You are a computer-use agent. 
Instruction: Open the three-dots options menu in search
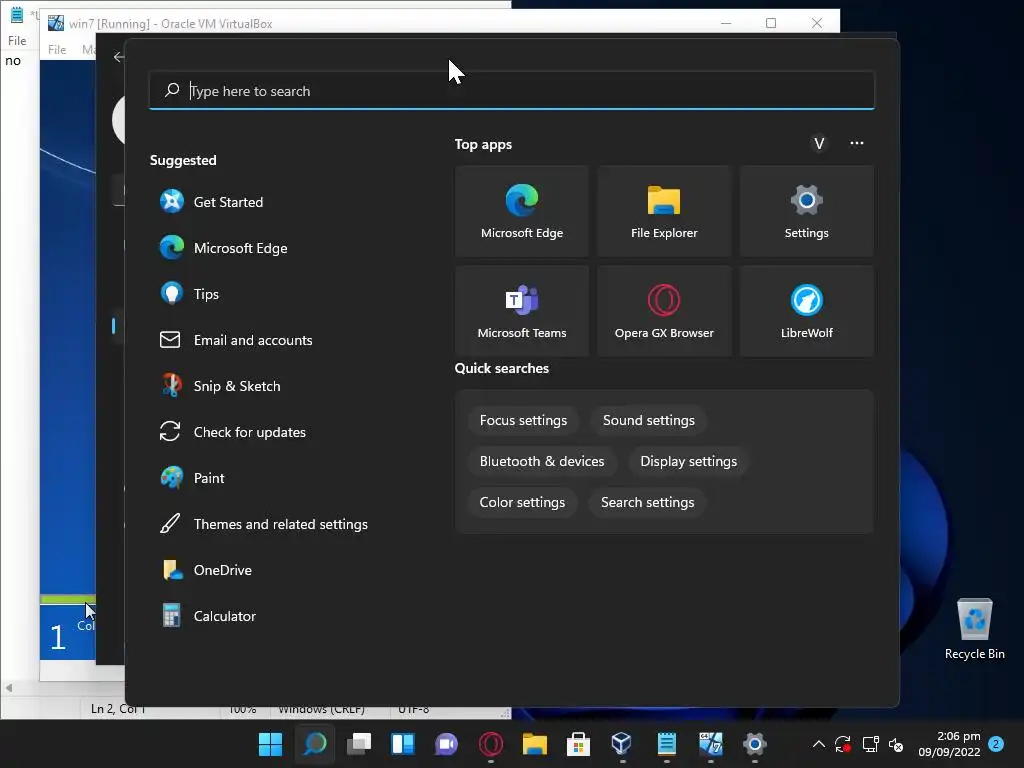857,143
